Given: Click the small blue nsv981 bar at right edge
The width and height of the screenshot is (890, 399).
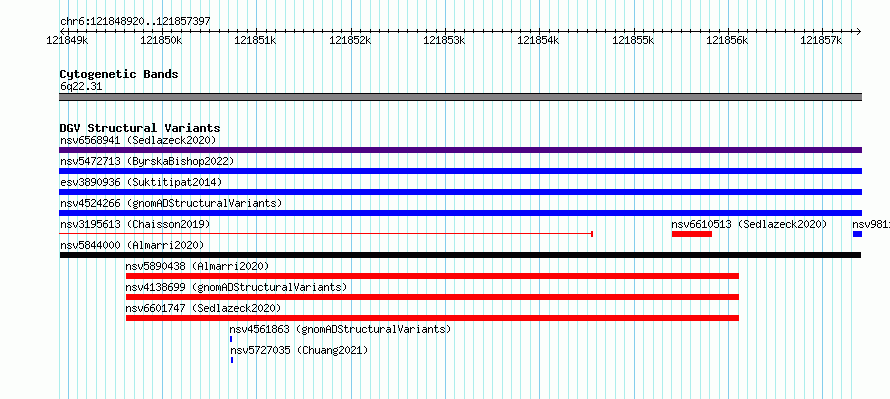Looking at the screenshot, I should [857, 234].
